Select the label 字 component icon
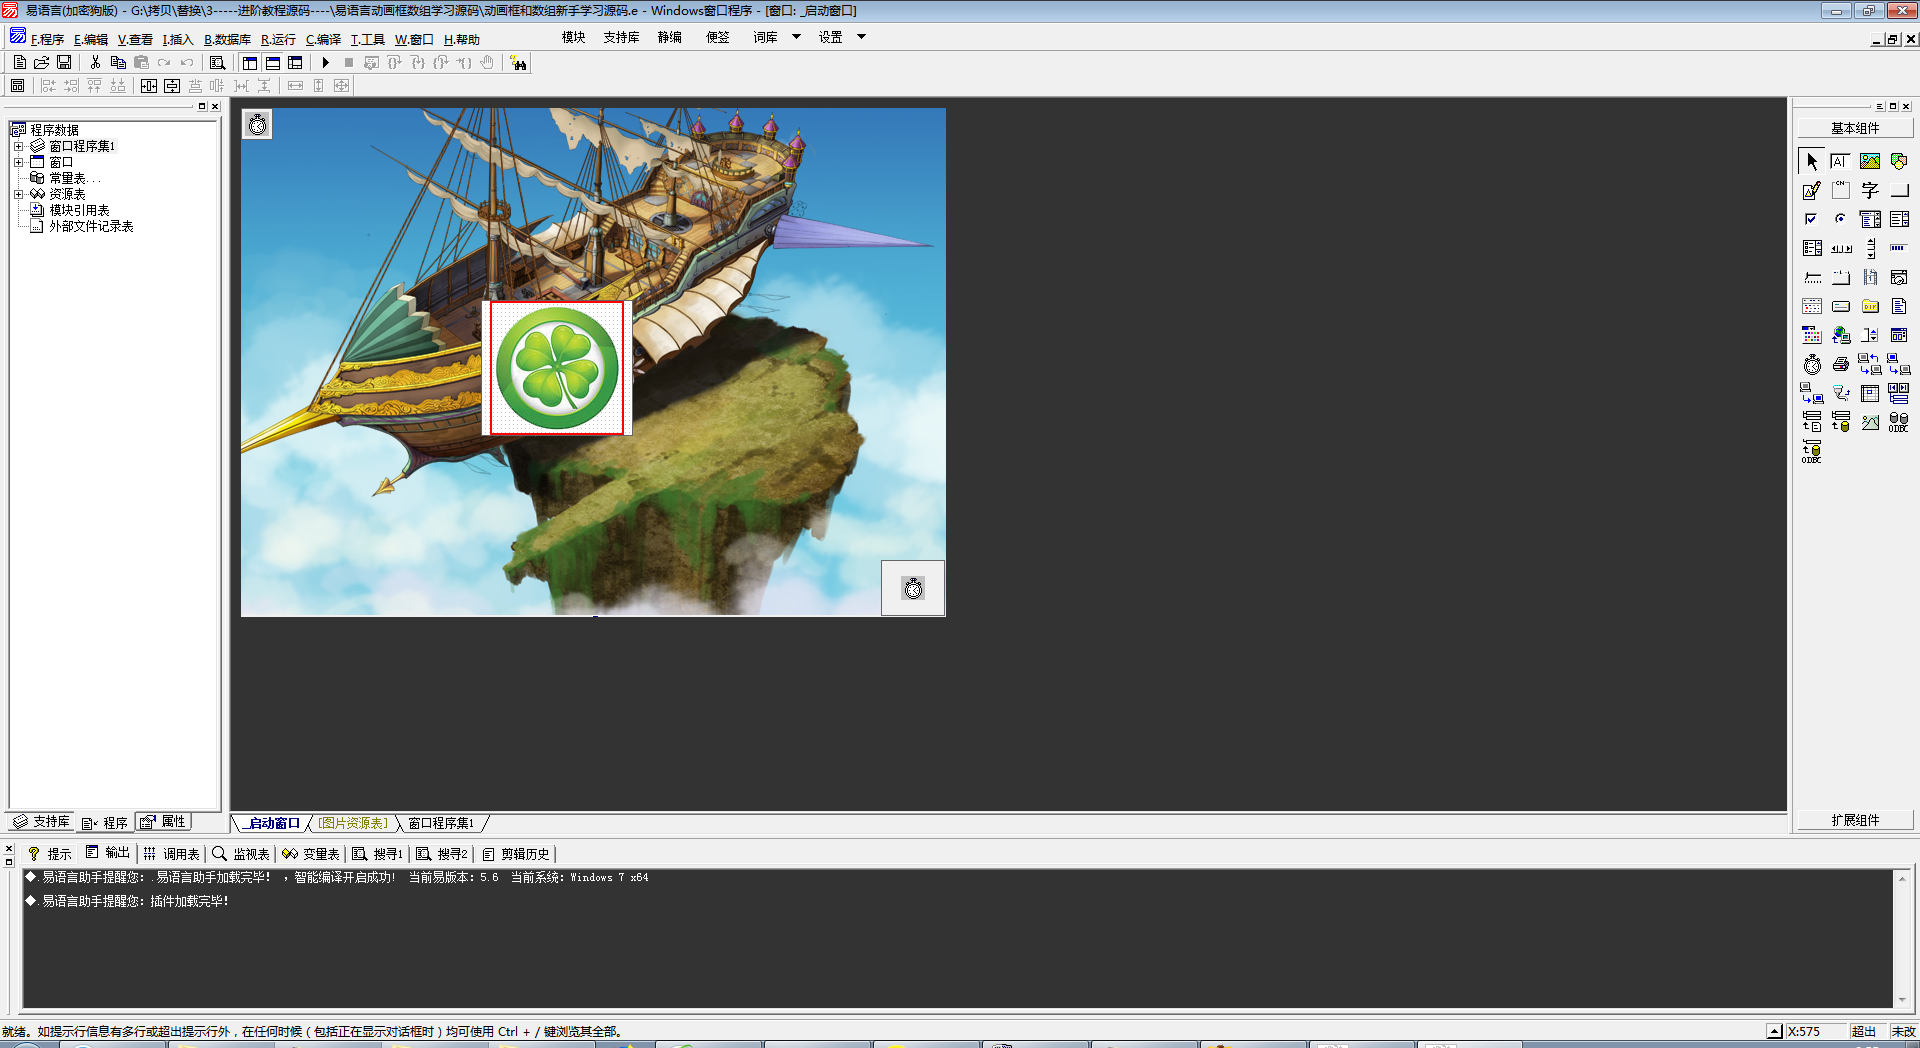This screenshot has width=1920, height=1048. point(1870,190)
